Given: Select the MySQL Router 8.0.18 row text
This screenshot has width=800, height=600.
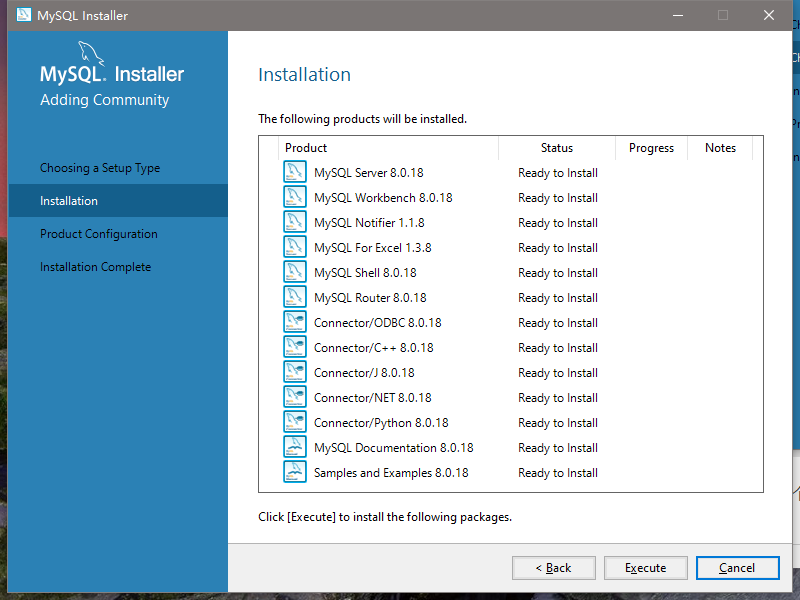Looking at the screenshot, I should click(370, 298).
